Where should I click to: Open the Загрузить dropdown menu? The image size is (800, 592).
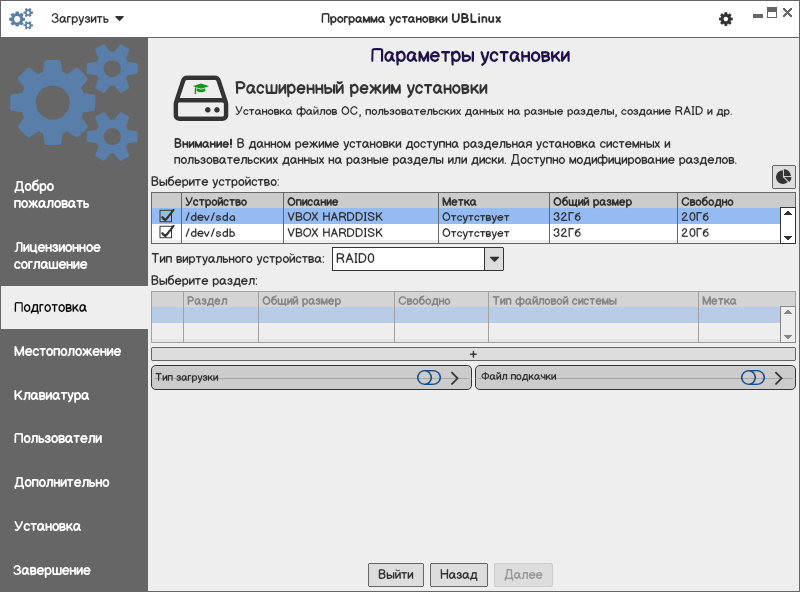click(88, 19)
